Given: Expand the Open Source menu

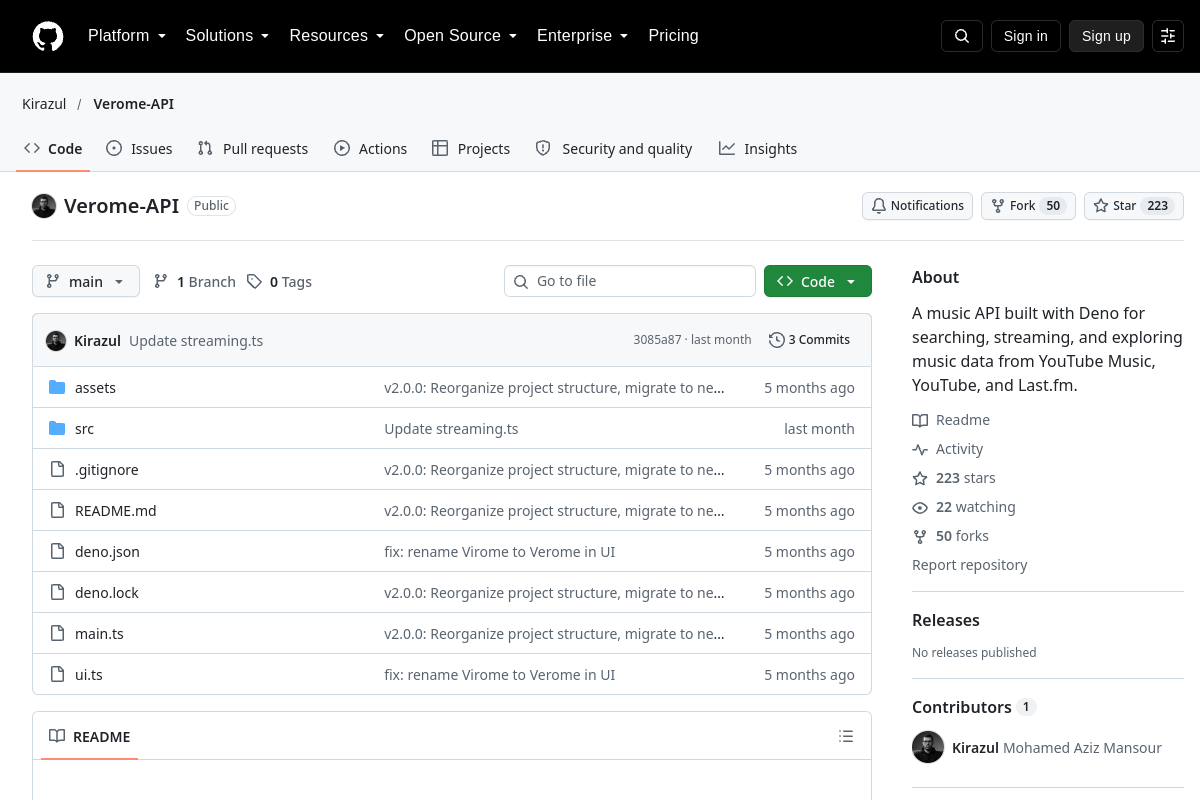Looking at the screenshot, I should pyautogui.click(x=461, y=36).
